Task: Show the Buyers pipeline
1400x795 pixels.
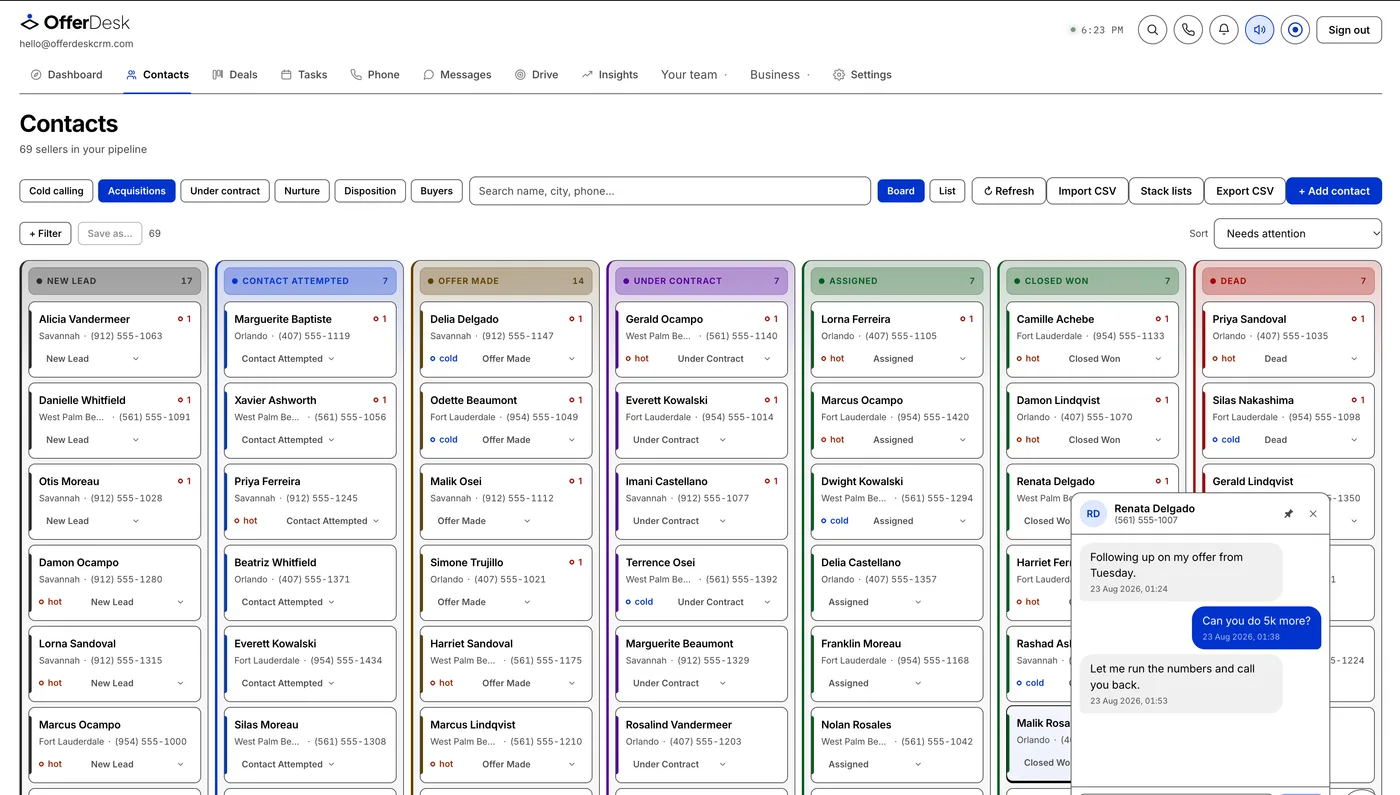Action: (436, 191)
